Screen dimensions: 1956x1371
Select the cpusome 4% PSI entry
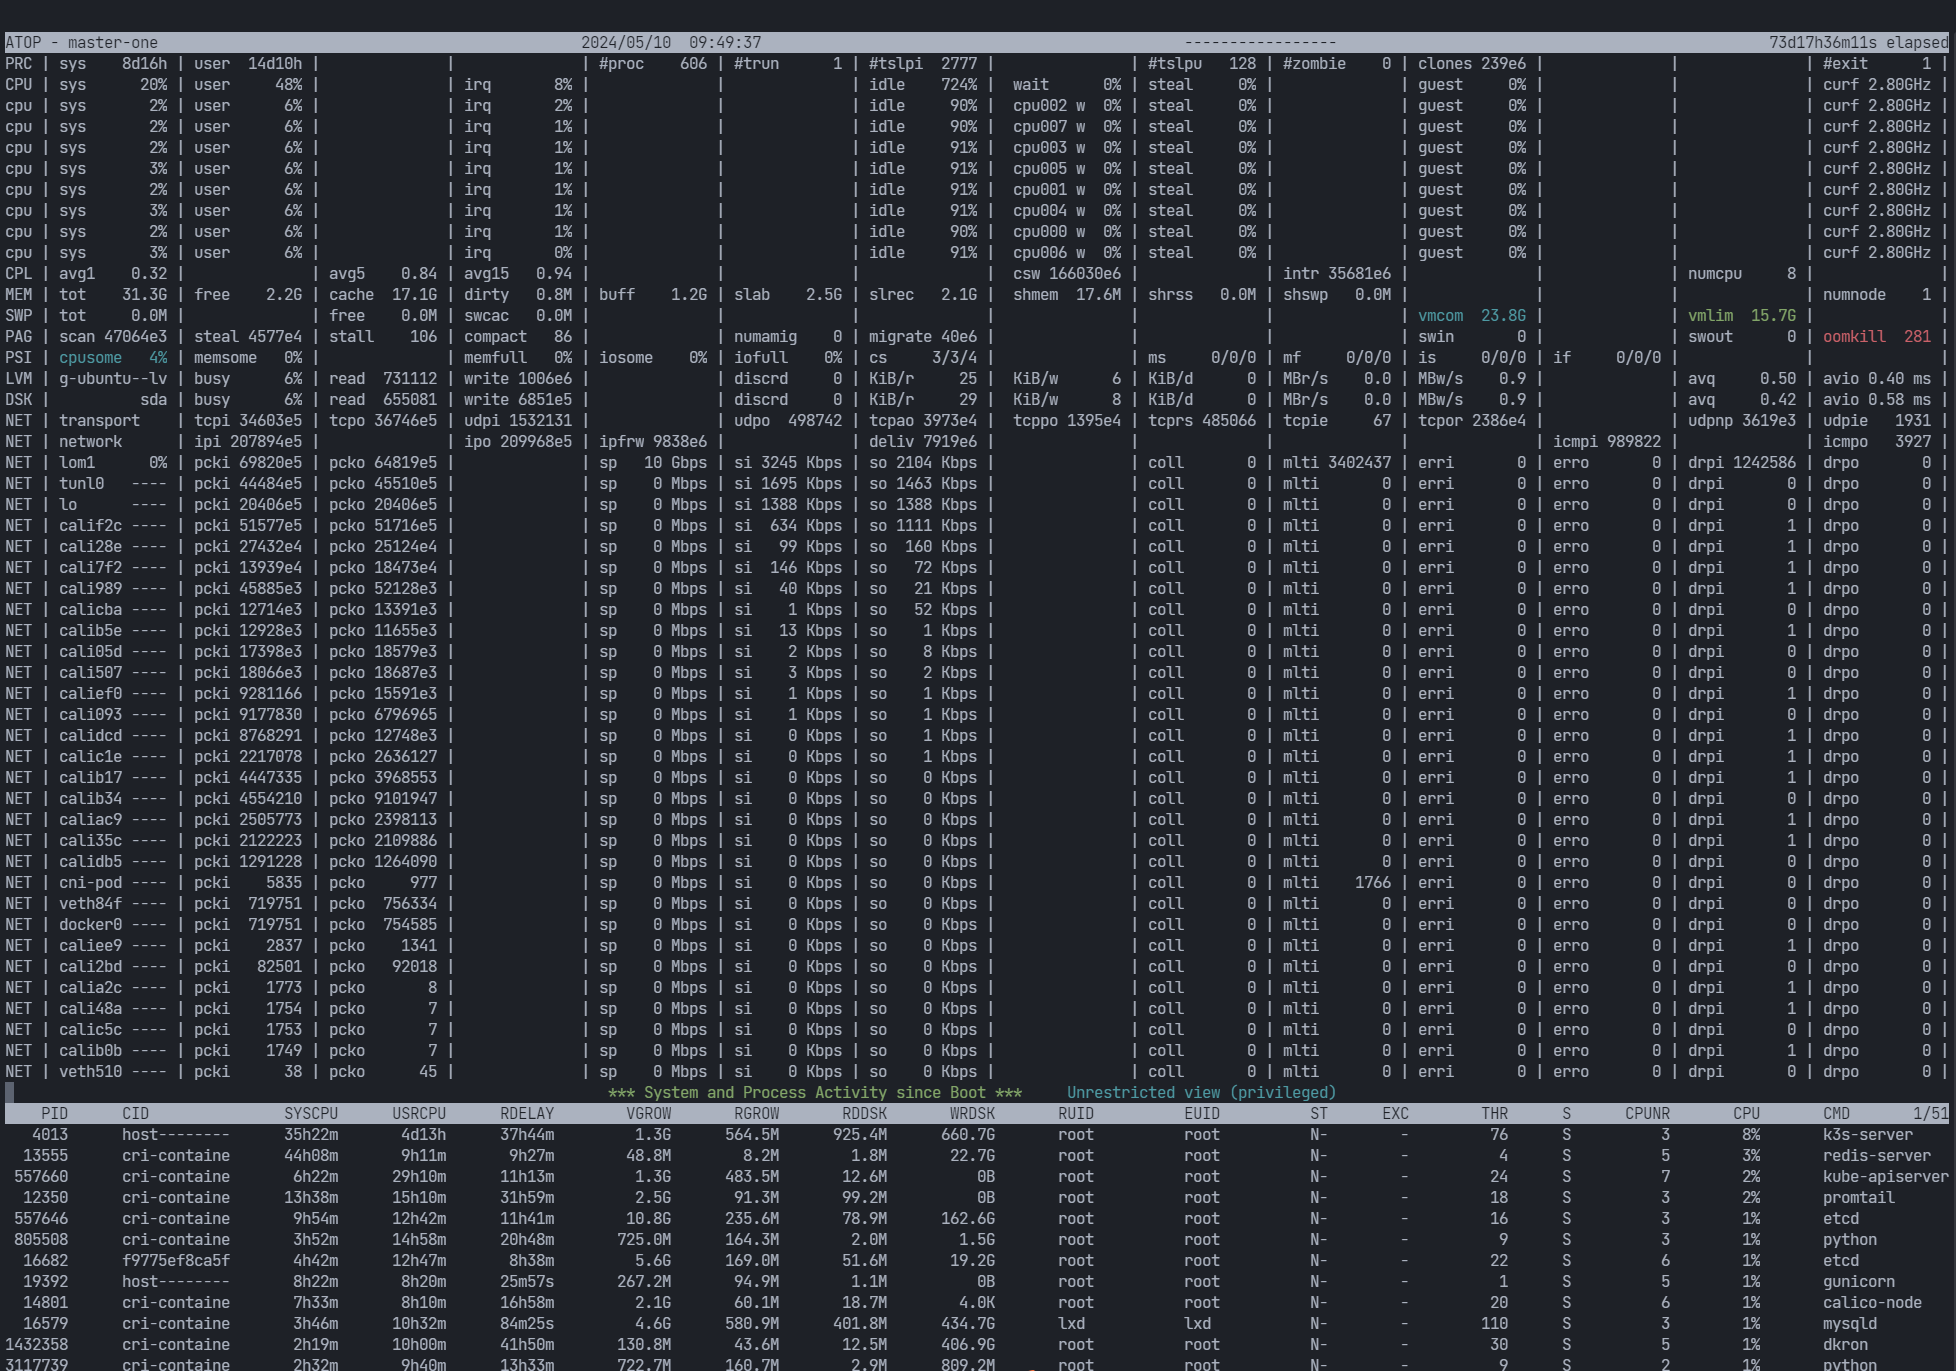click(113, 357)
